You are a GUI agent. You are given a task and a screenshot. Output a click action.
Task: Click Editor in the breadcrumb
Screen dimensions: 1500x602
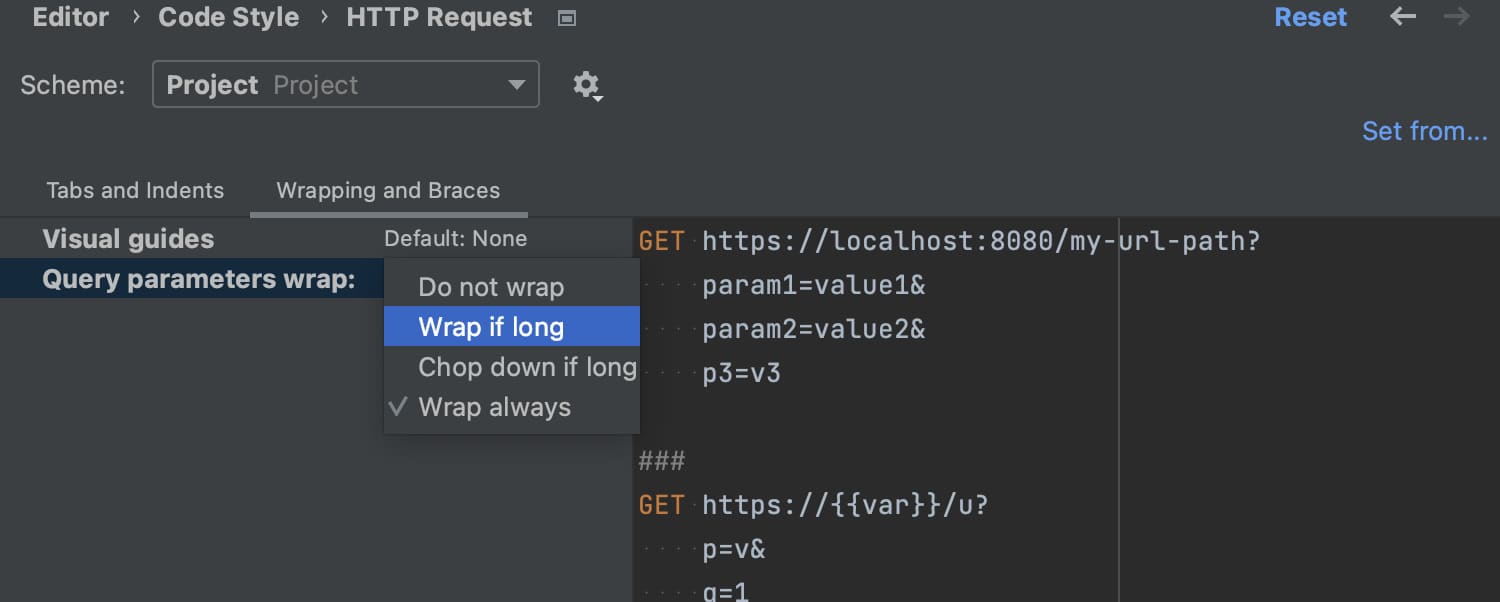point(69,17)
